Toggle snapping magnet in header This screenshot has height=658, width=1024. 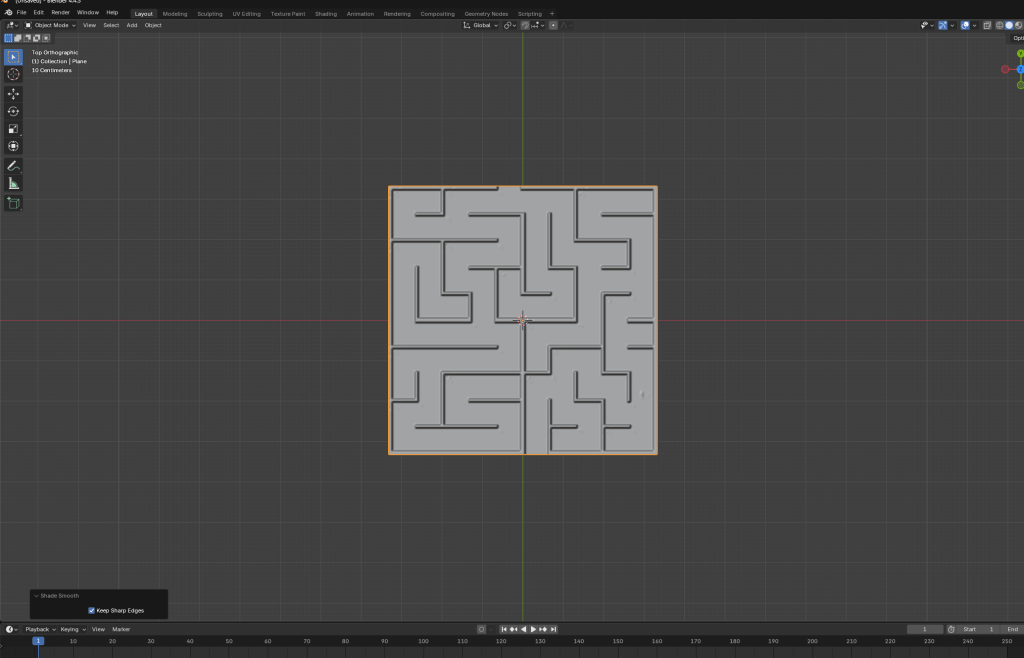(x=524, y=25)
